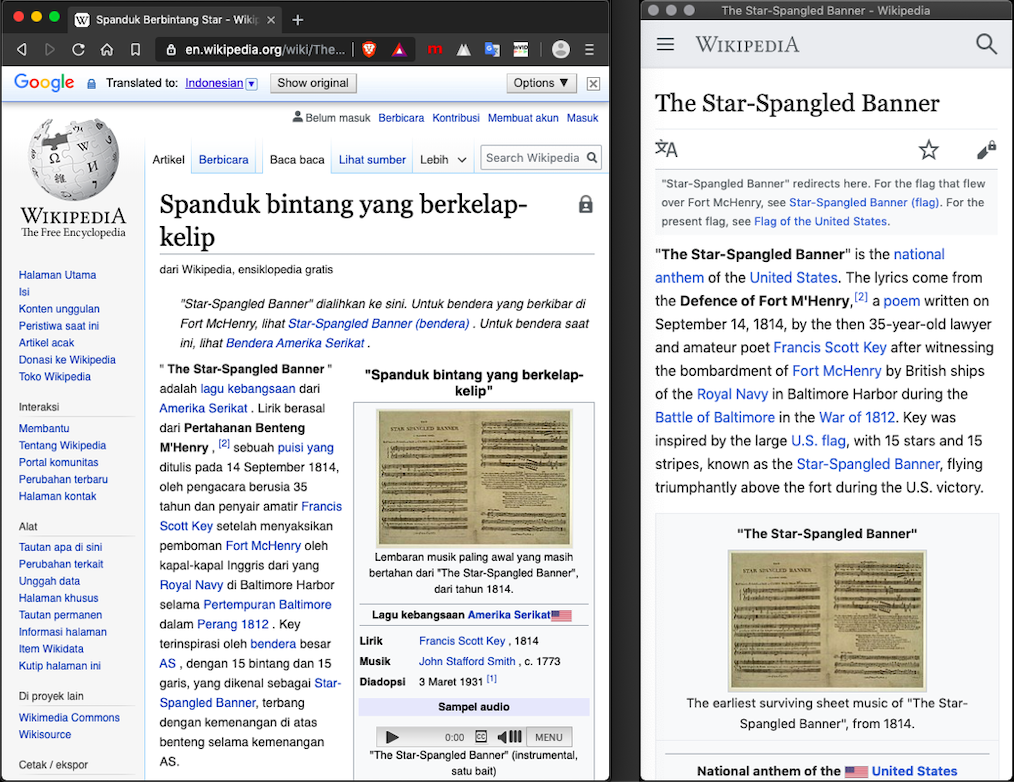Image resolution: width=1014 pixels, height=782 pixels.
Task: Click the Pertempuran Baltimore link
Action: 268,605
